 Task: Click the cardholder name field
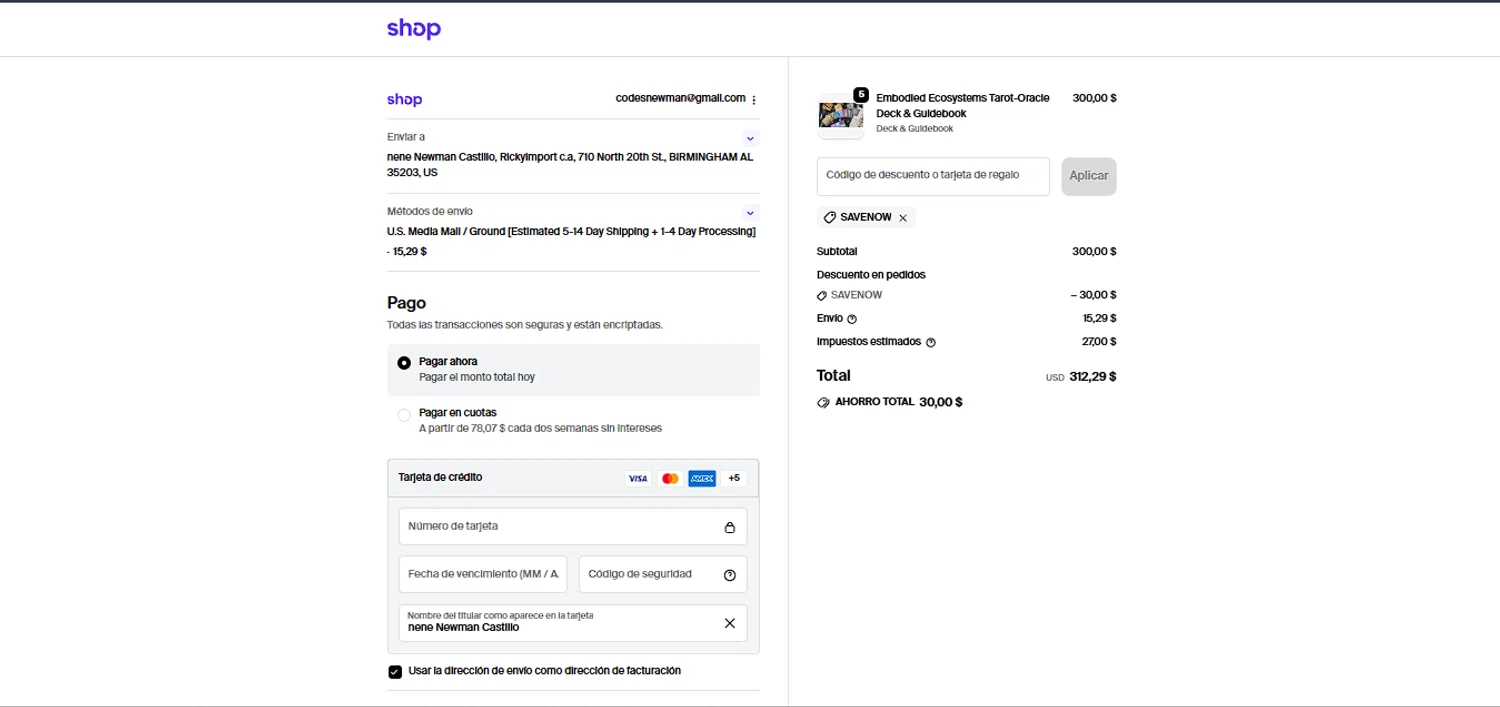[x=573, y=622]
